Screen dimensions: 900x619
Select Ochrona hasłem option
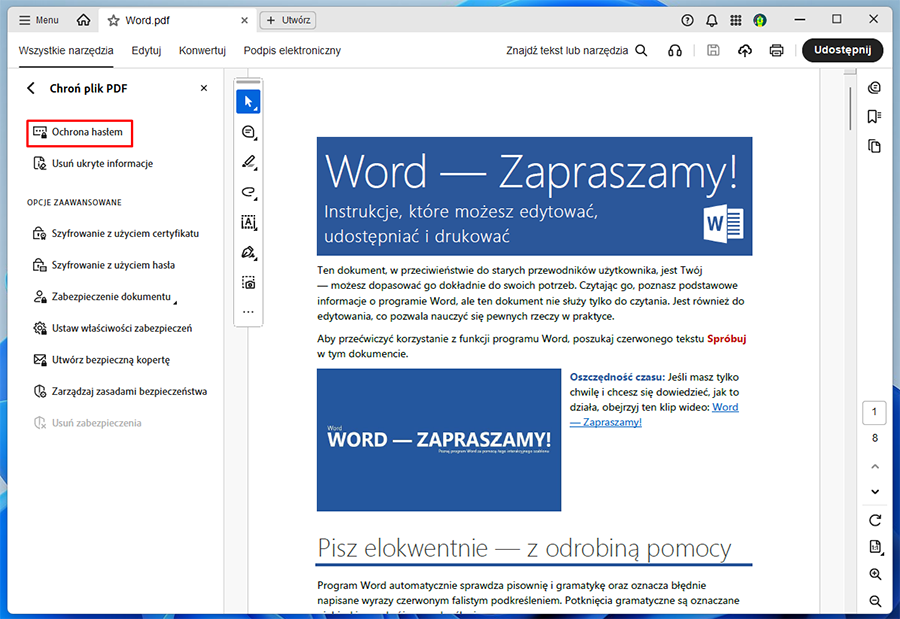[80, 133]
